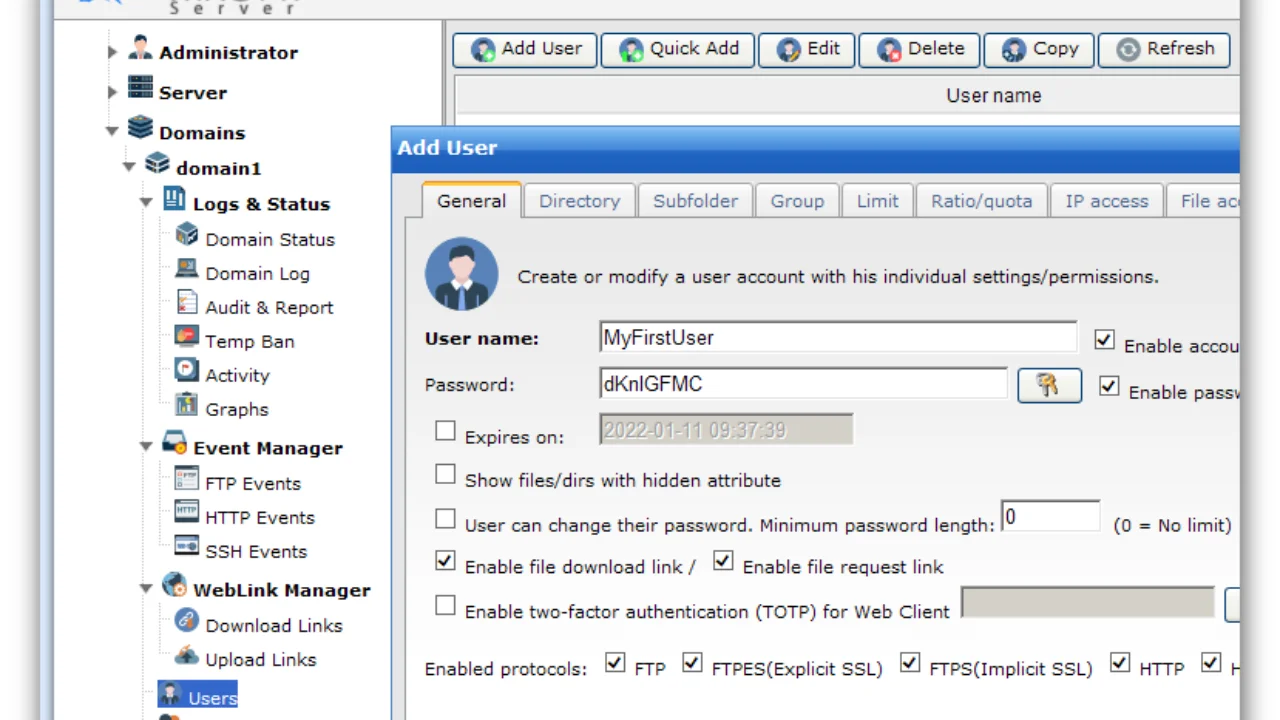Click the Temp Ban icon
This screenshot has width=1280, height=720.
[187, 337]
